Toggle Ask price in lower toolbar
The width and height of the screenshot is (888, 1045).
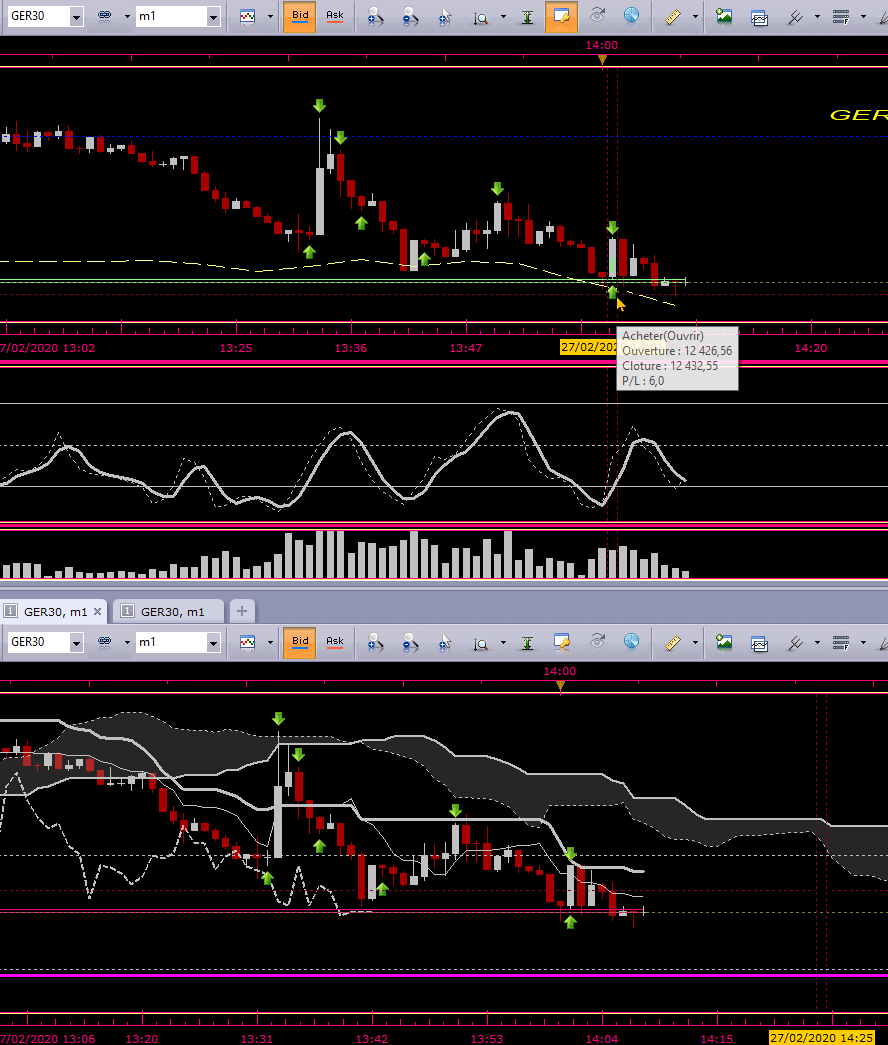(x=335, y=642)
